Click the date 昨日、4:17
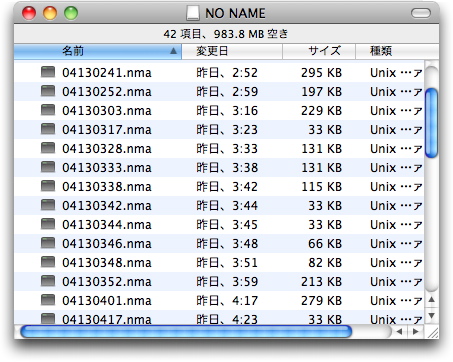This screenshot has height=362, width=453. point(227,301)
